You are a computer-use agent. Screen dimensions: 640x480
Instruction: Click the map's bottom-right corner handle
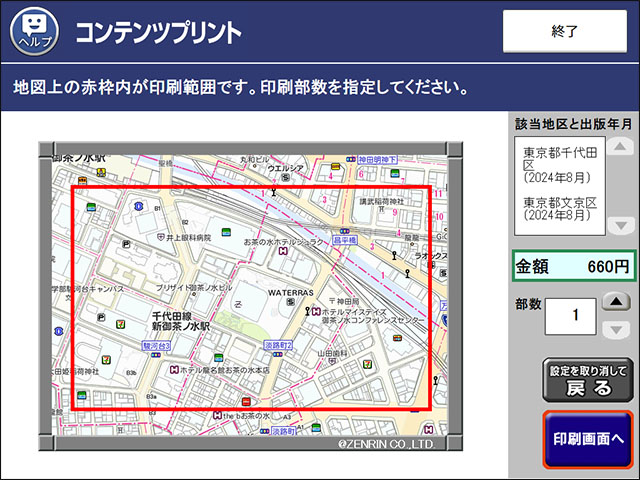point(455,443)
